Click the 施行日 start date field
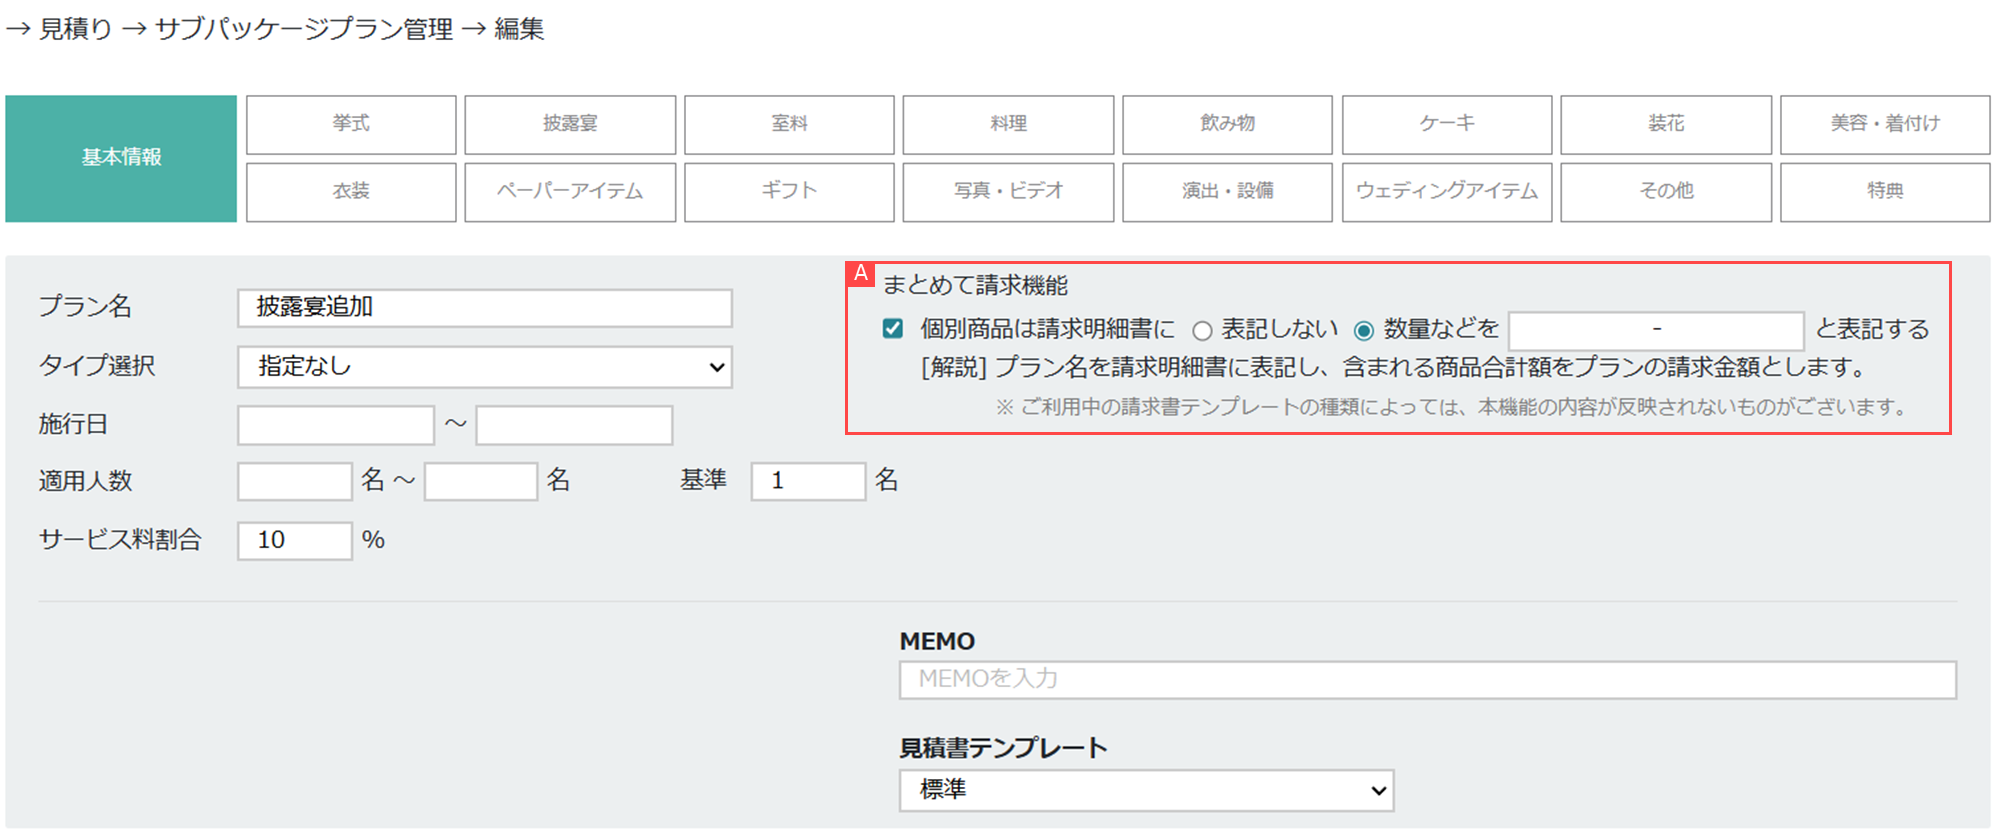Image resolution: width=2000 pixels, height=831 pixels. pos(336,425)
